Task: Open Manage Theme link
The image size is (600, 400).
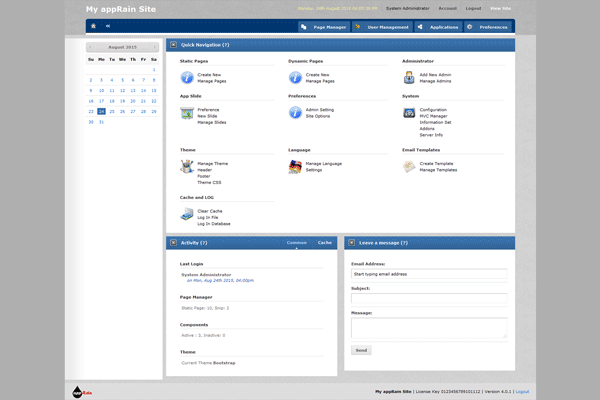Action: [213, 164]
